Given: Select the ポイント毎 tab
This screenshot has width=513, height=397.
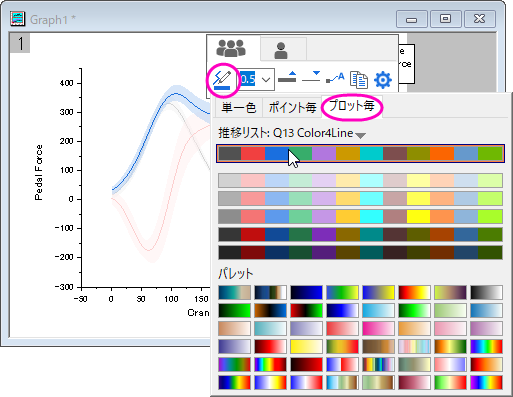Looking at the screenshot, I should click(x=292, y=108).
